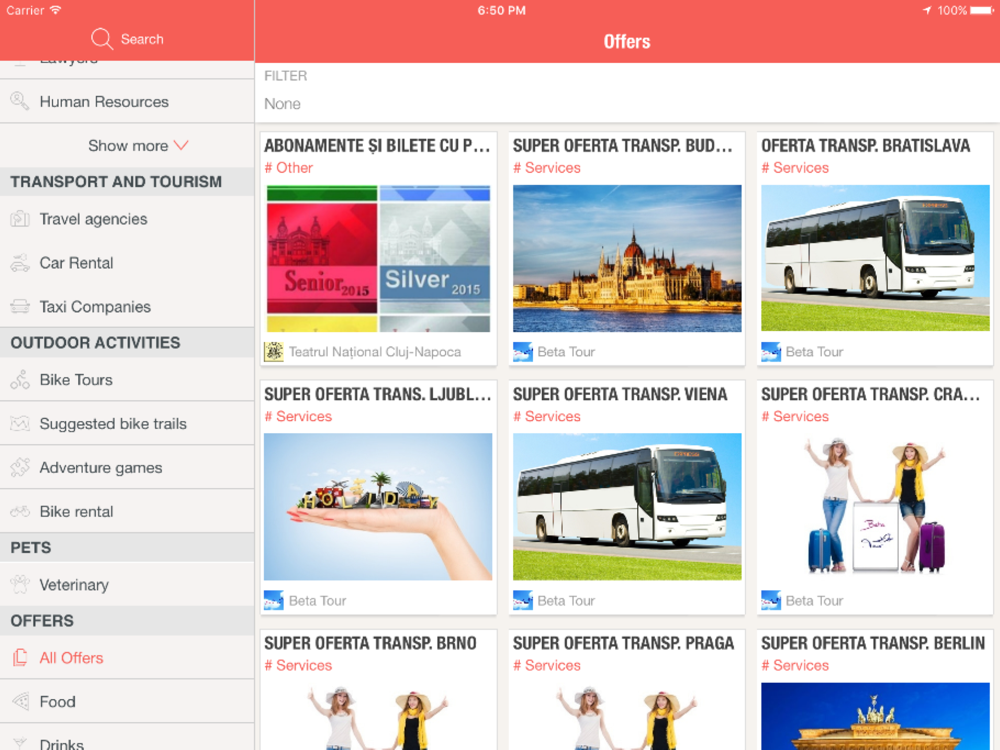Click the Food pizza slice icon

[20, 702]
